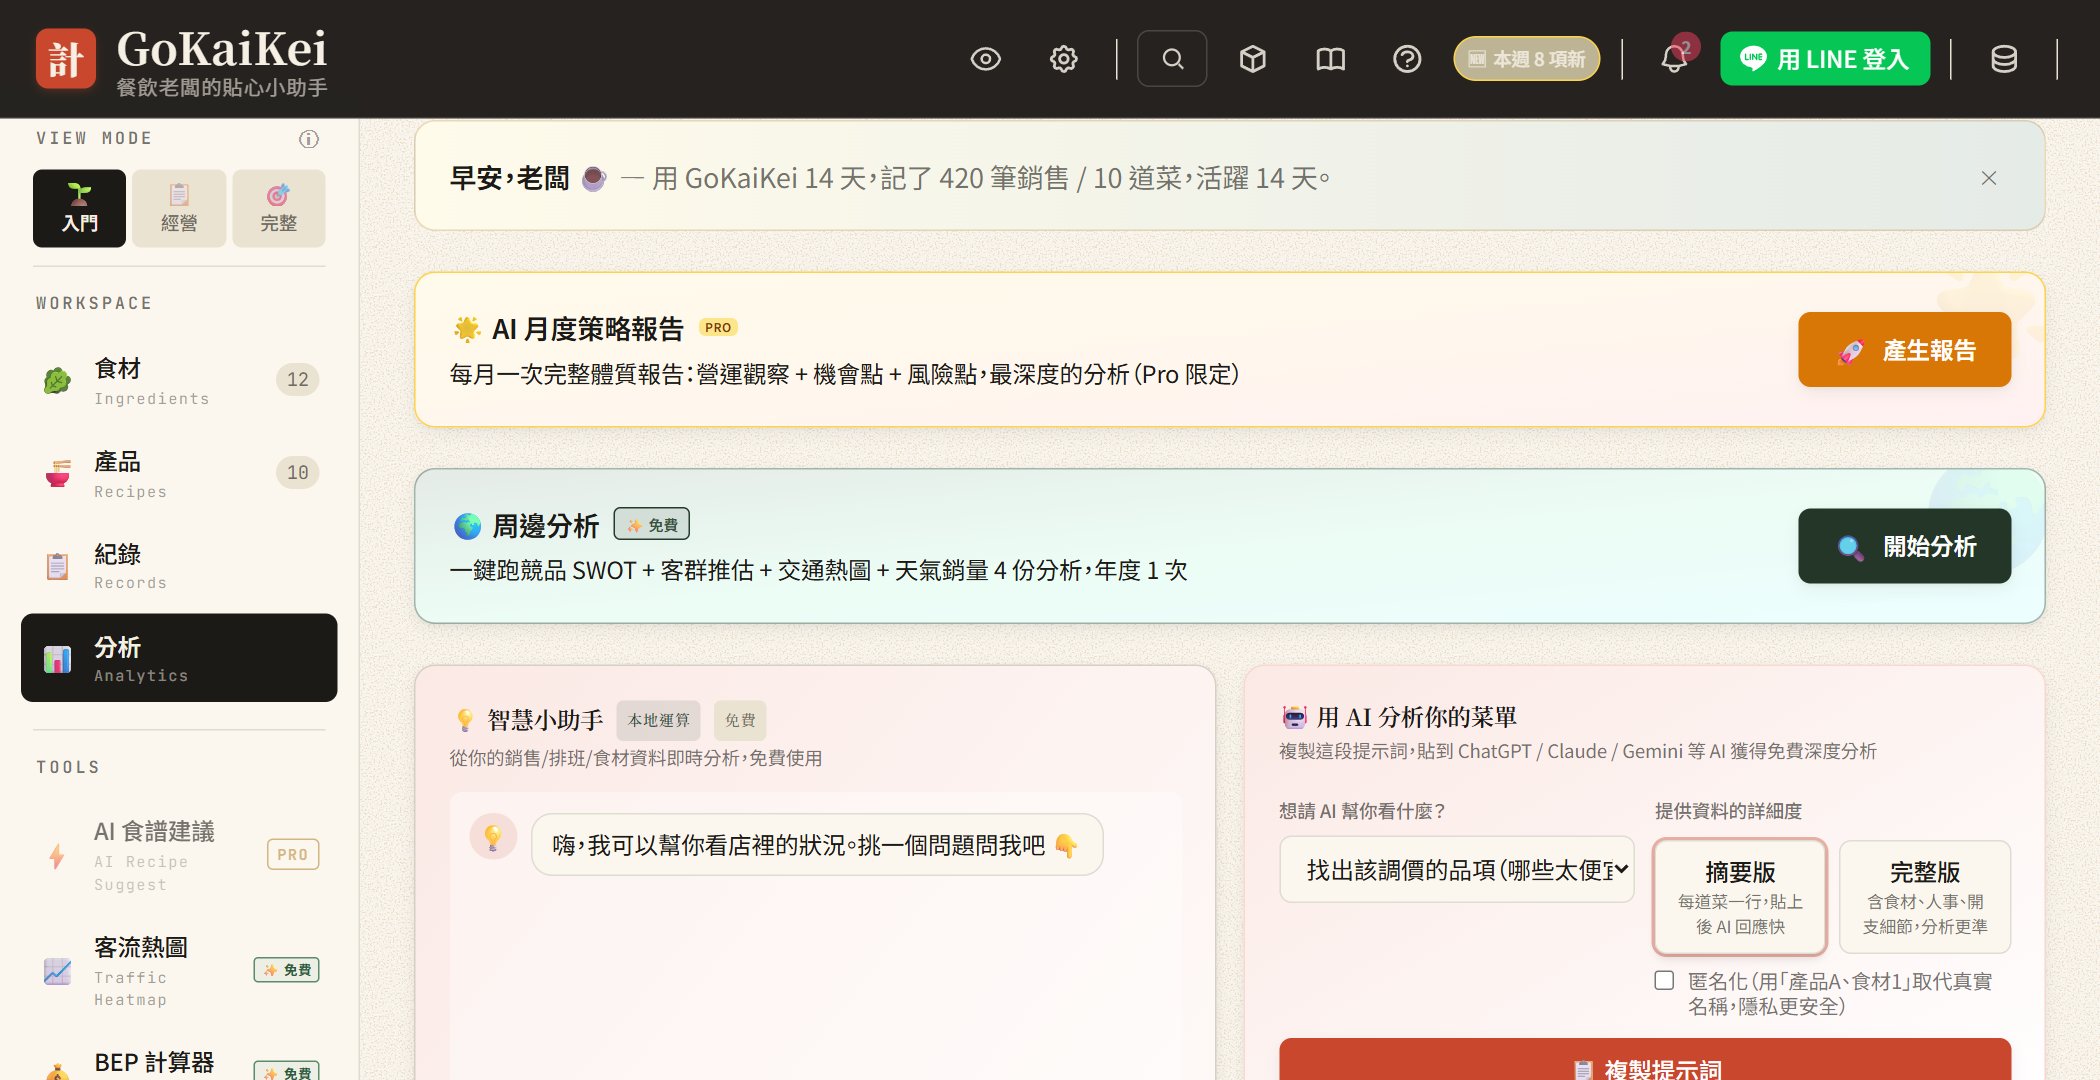This screenshot has height=1080, width=2100.
Task: Click the cube package icon in header
Action: [x=1253, y=59]
